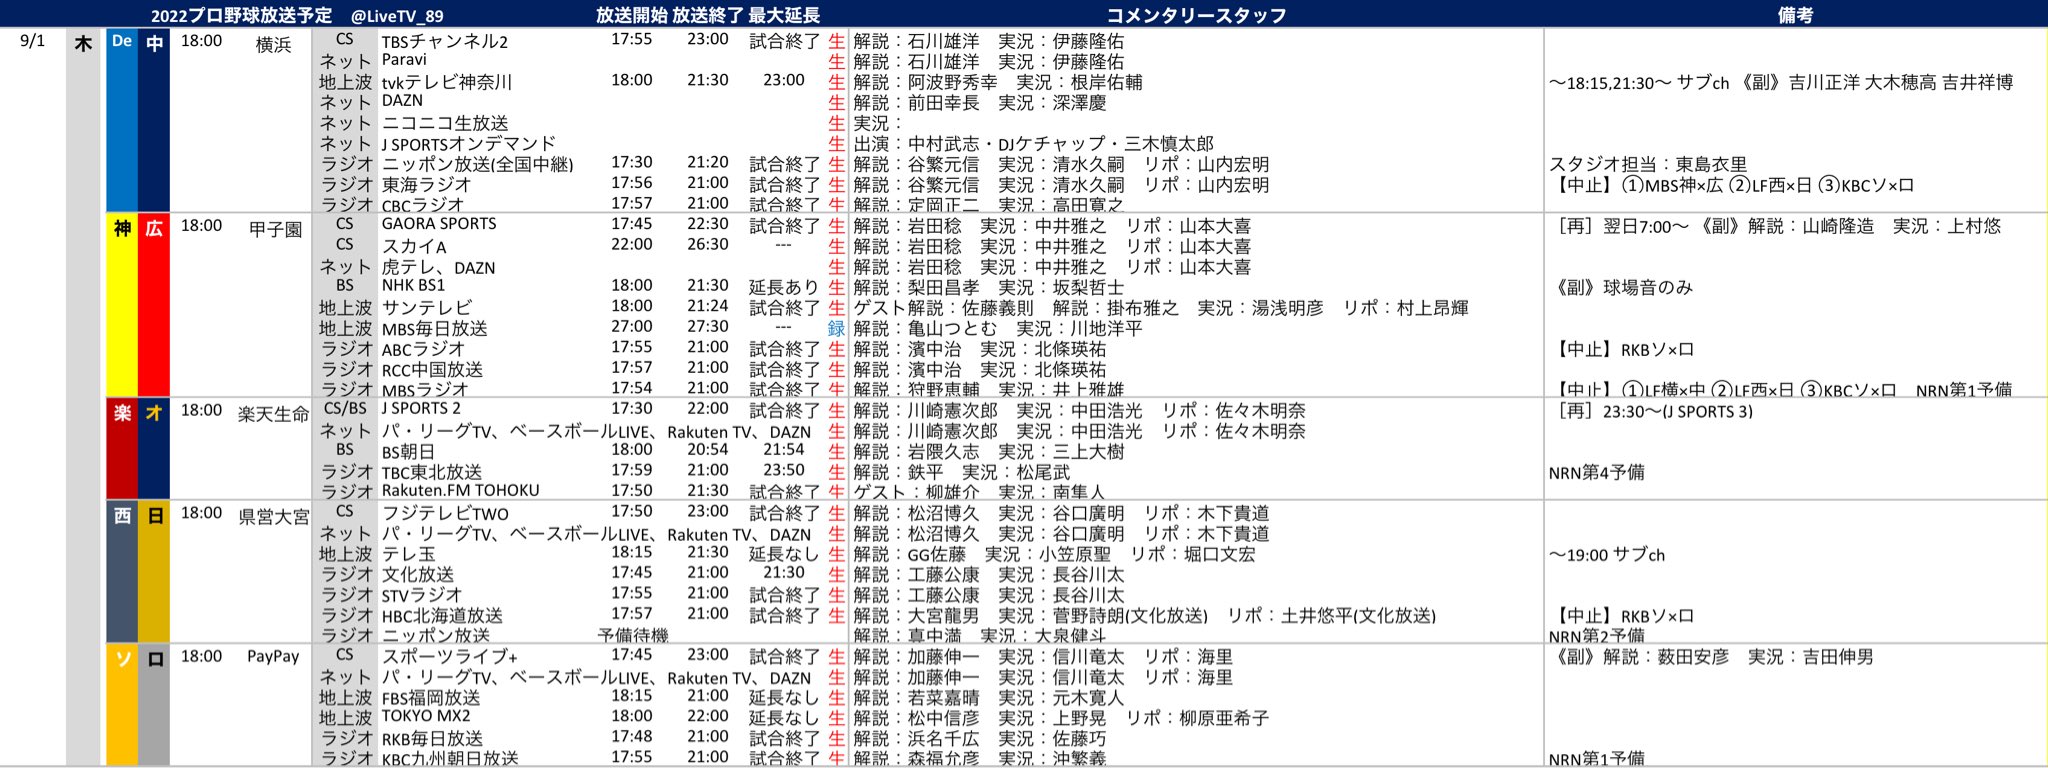
Task: Click the J SPORTSオンデマンド row
Action: coord(468,144)
